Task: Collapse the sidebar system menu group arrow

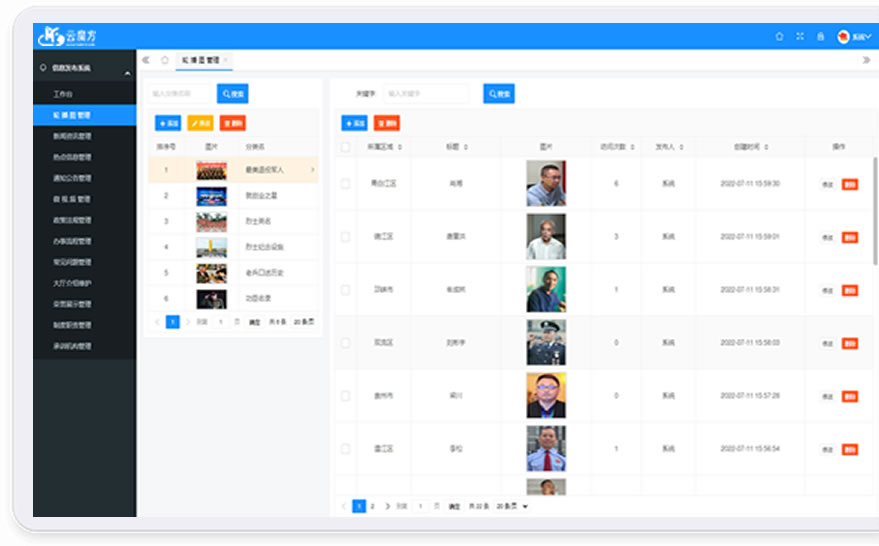Action: coord(127,73)
